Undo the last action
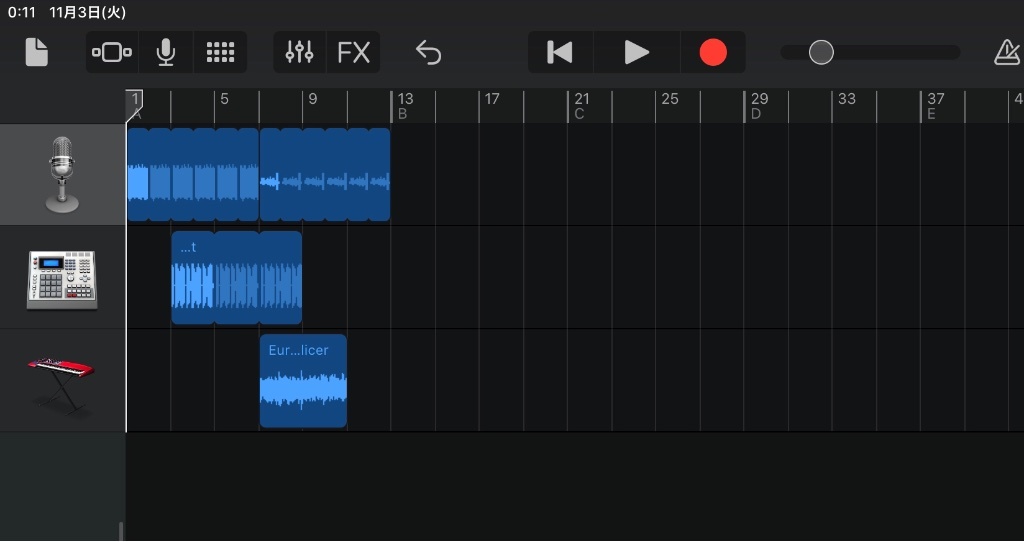The width and height of the screenshot is (1024, 542). click(428, 52)
